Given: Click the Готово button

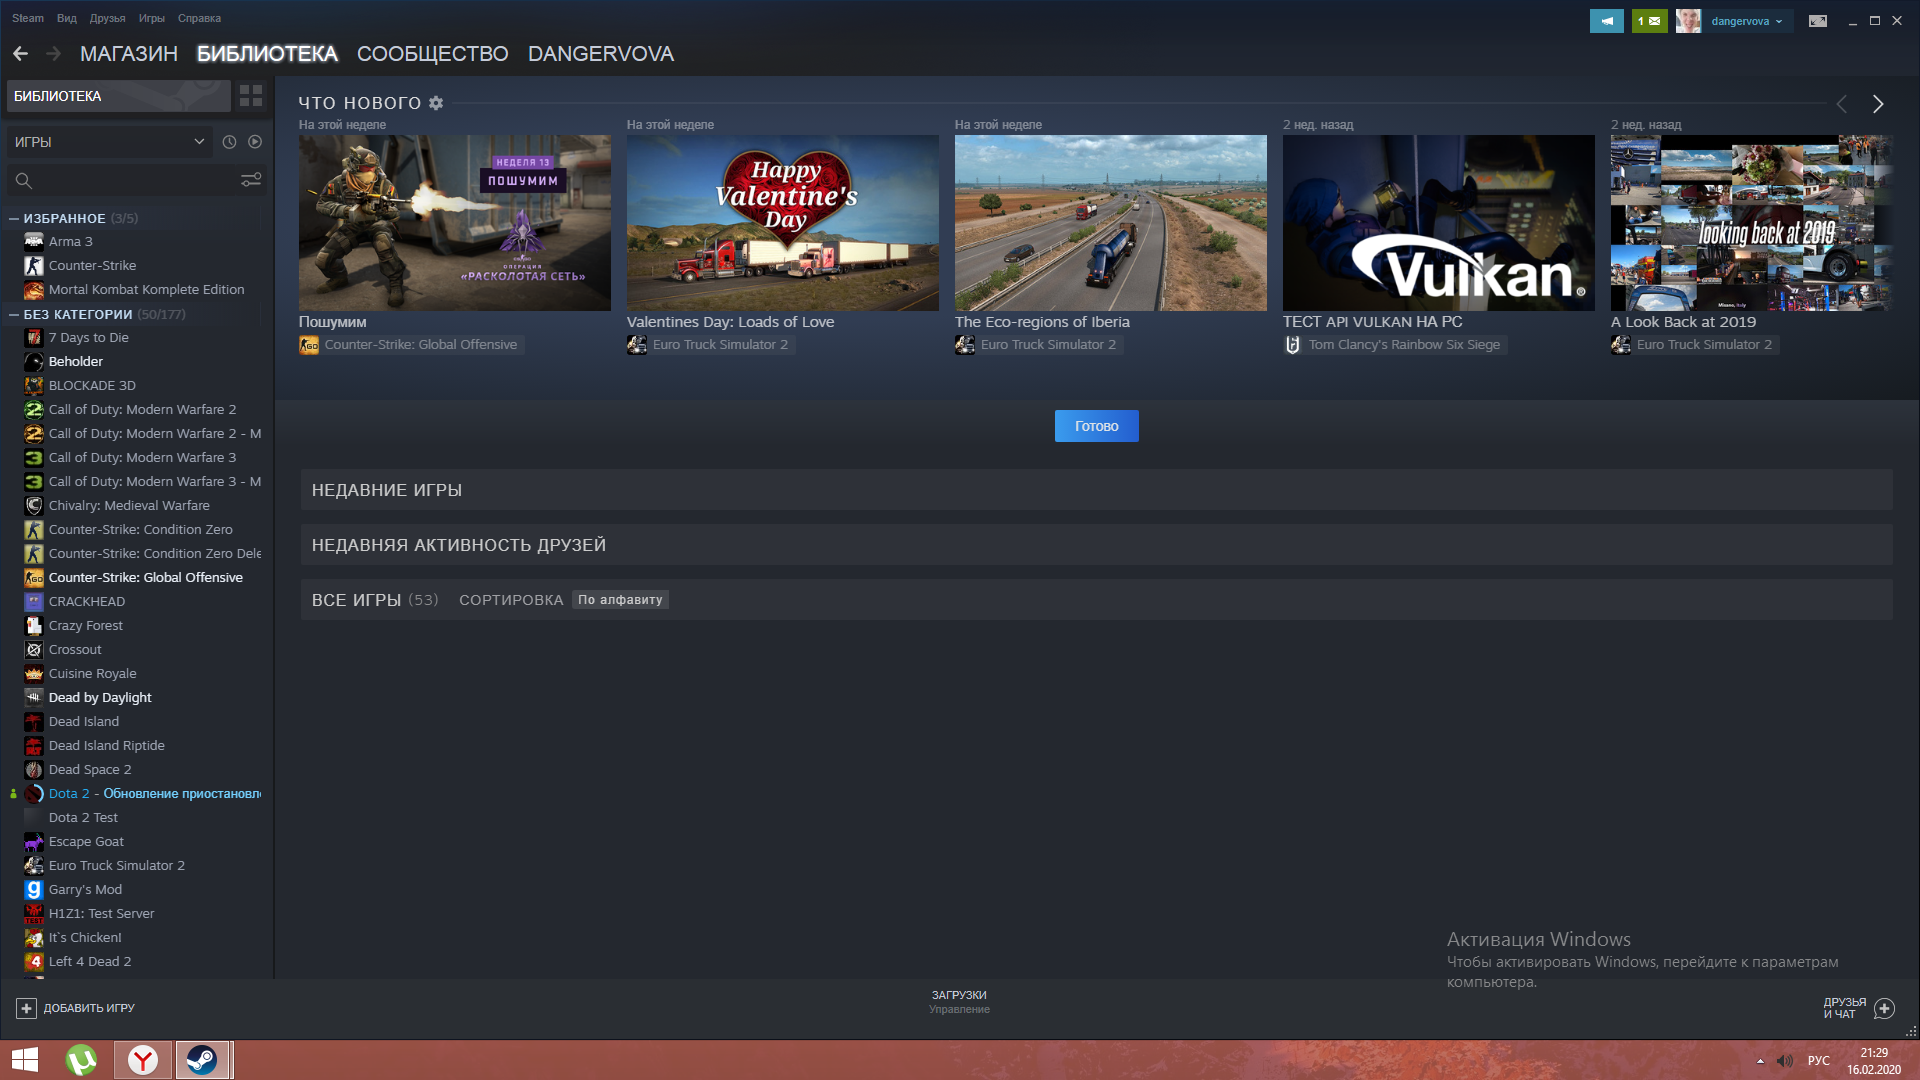Looking at the screenshot, I should click(1096, 426).
